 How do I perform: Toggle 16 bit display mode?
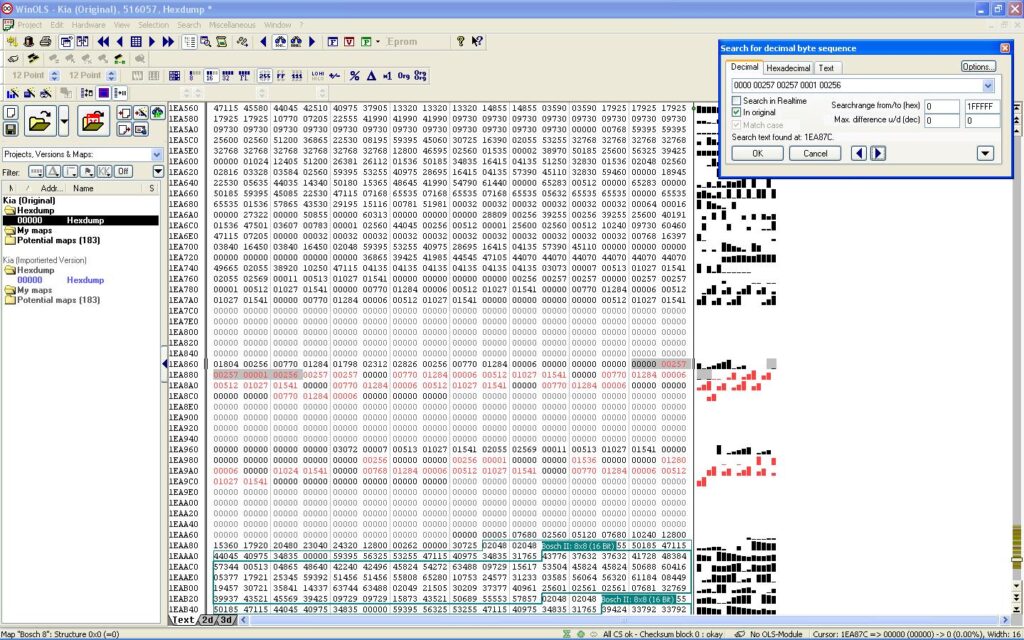(211, 76)
